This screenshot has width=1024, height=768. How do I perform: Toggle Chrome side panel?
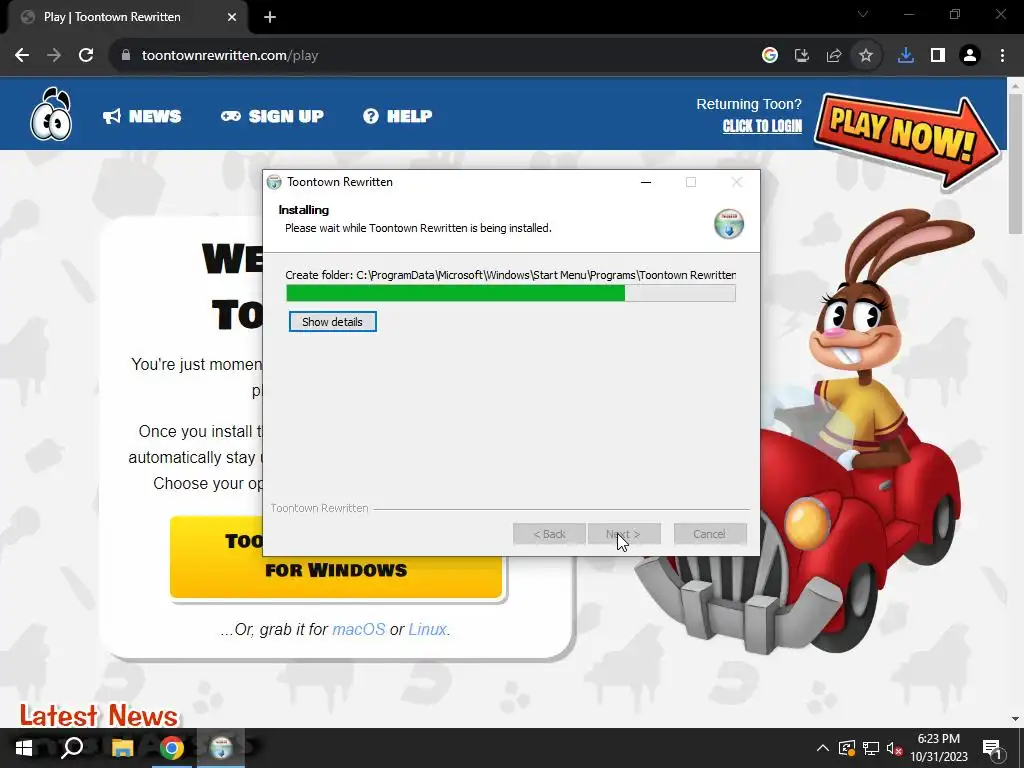coord(938,56)
